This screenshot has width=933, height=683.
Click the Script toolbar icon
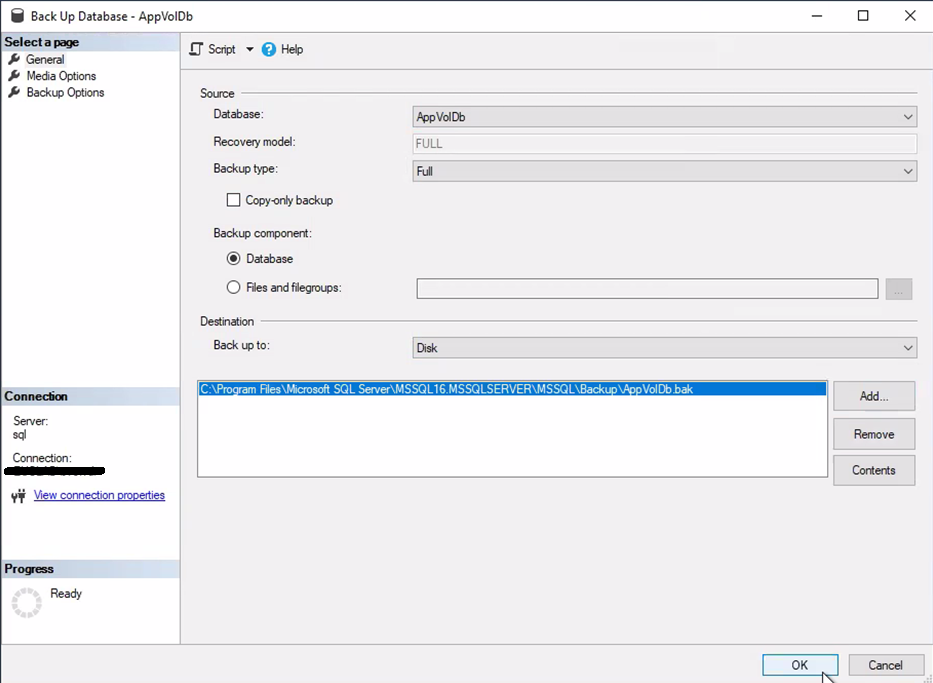(196, 49)
